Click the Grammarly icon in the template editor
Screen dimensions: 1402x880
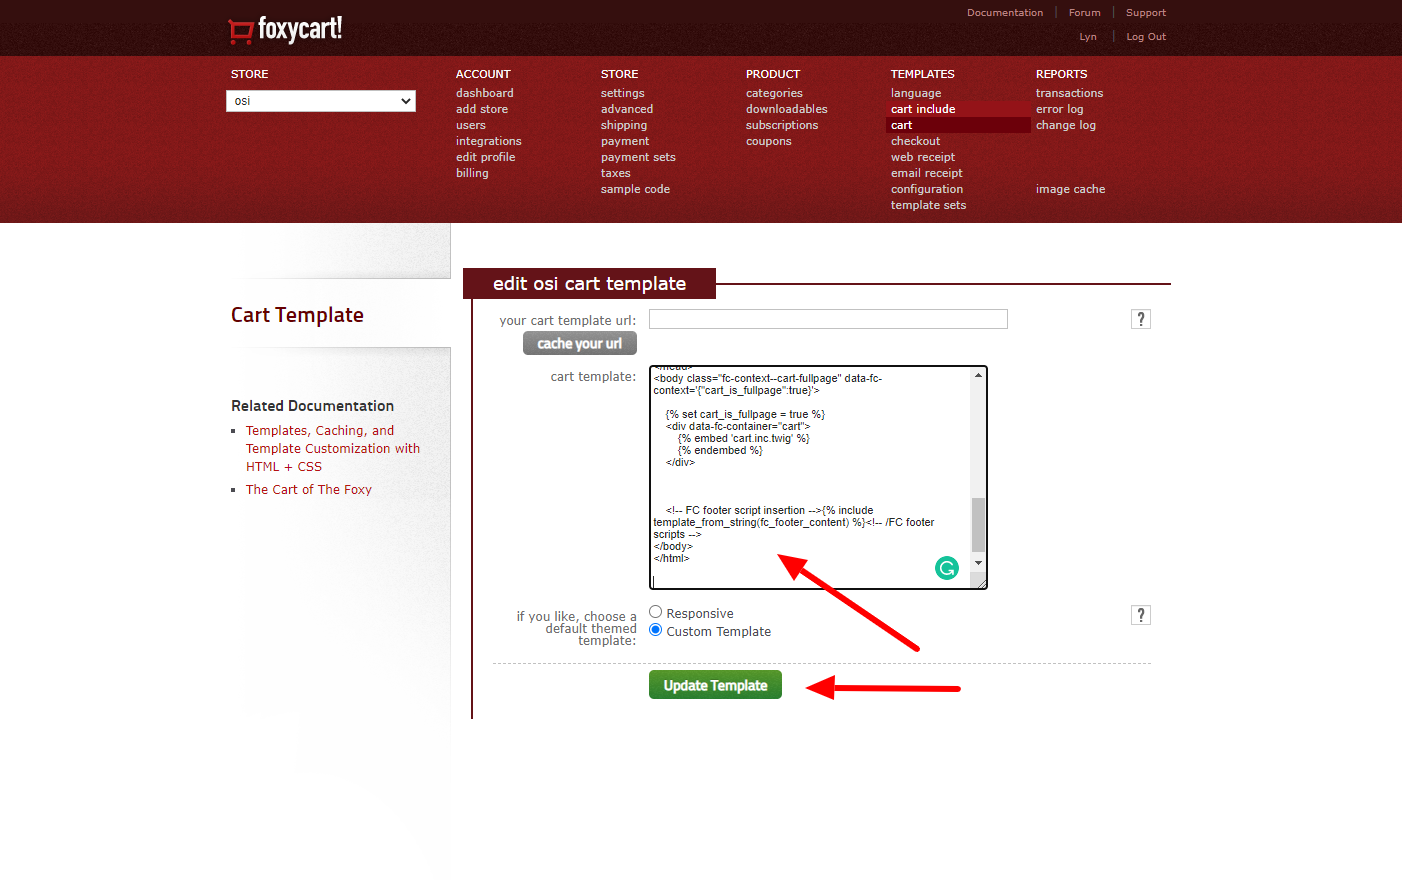[946, 568]
